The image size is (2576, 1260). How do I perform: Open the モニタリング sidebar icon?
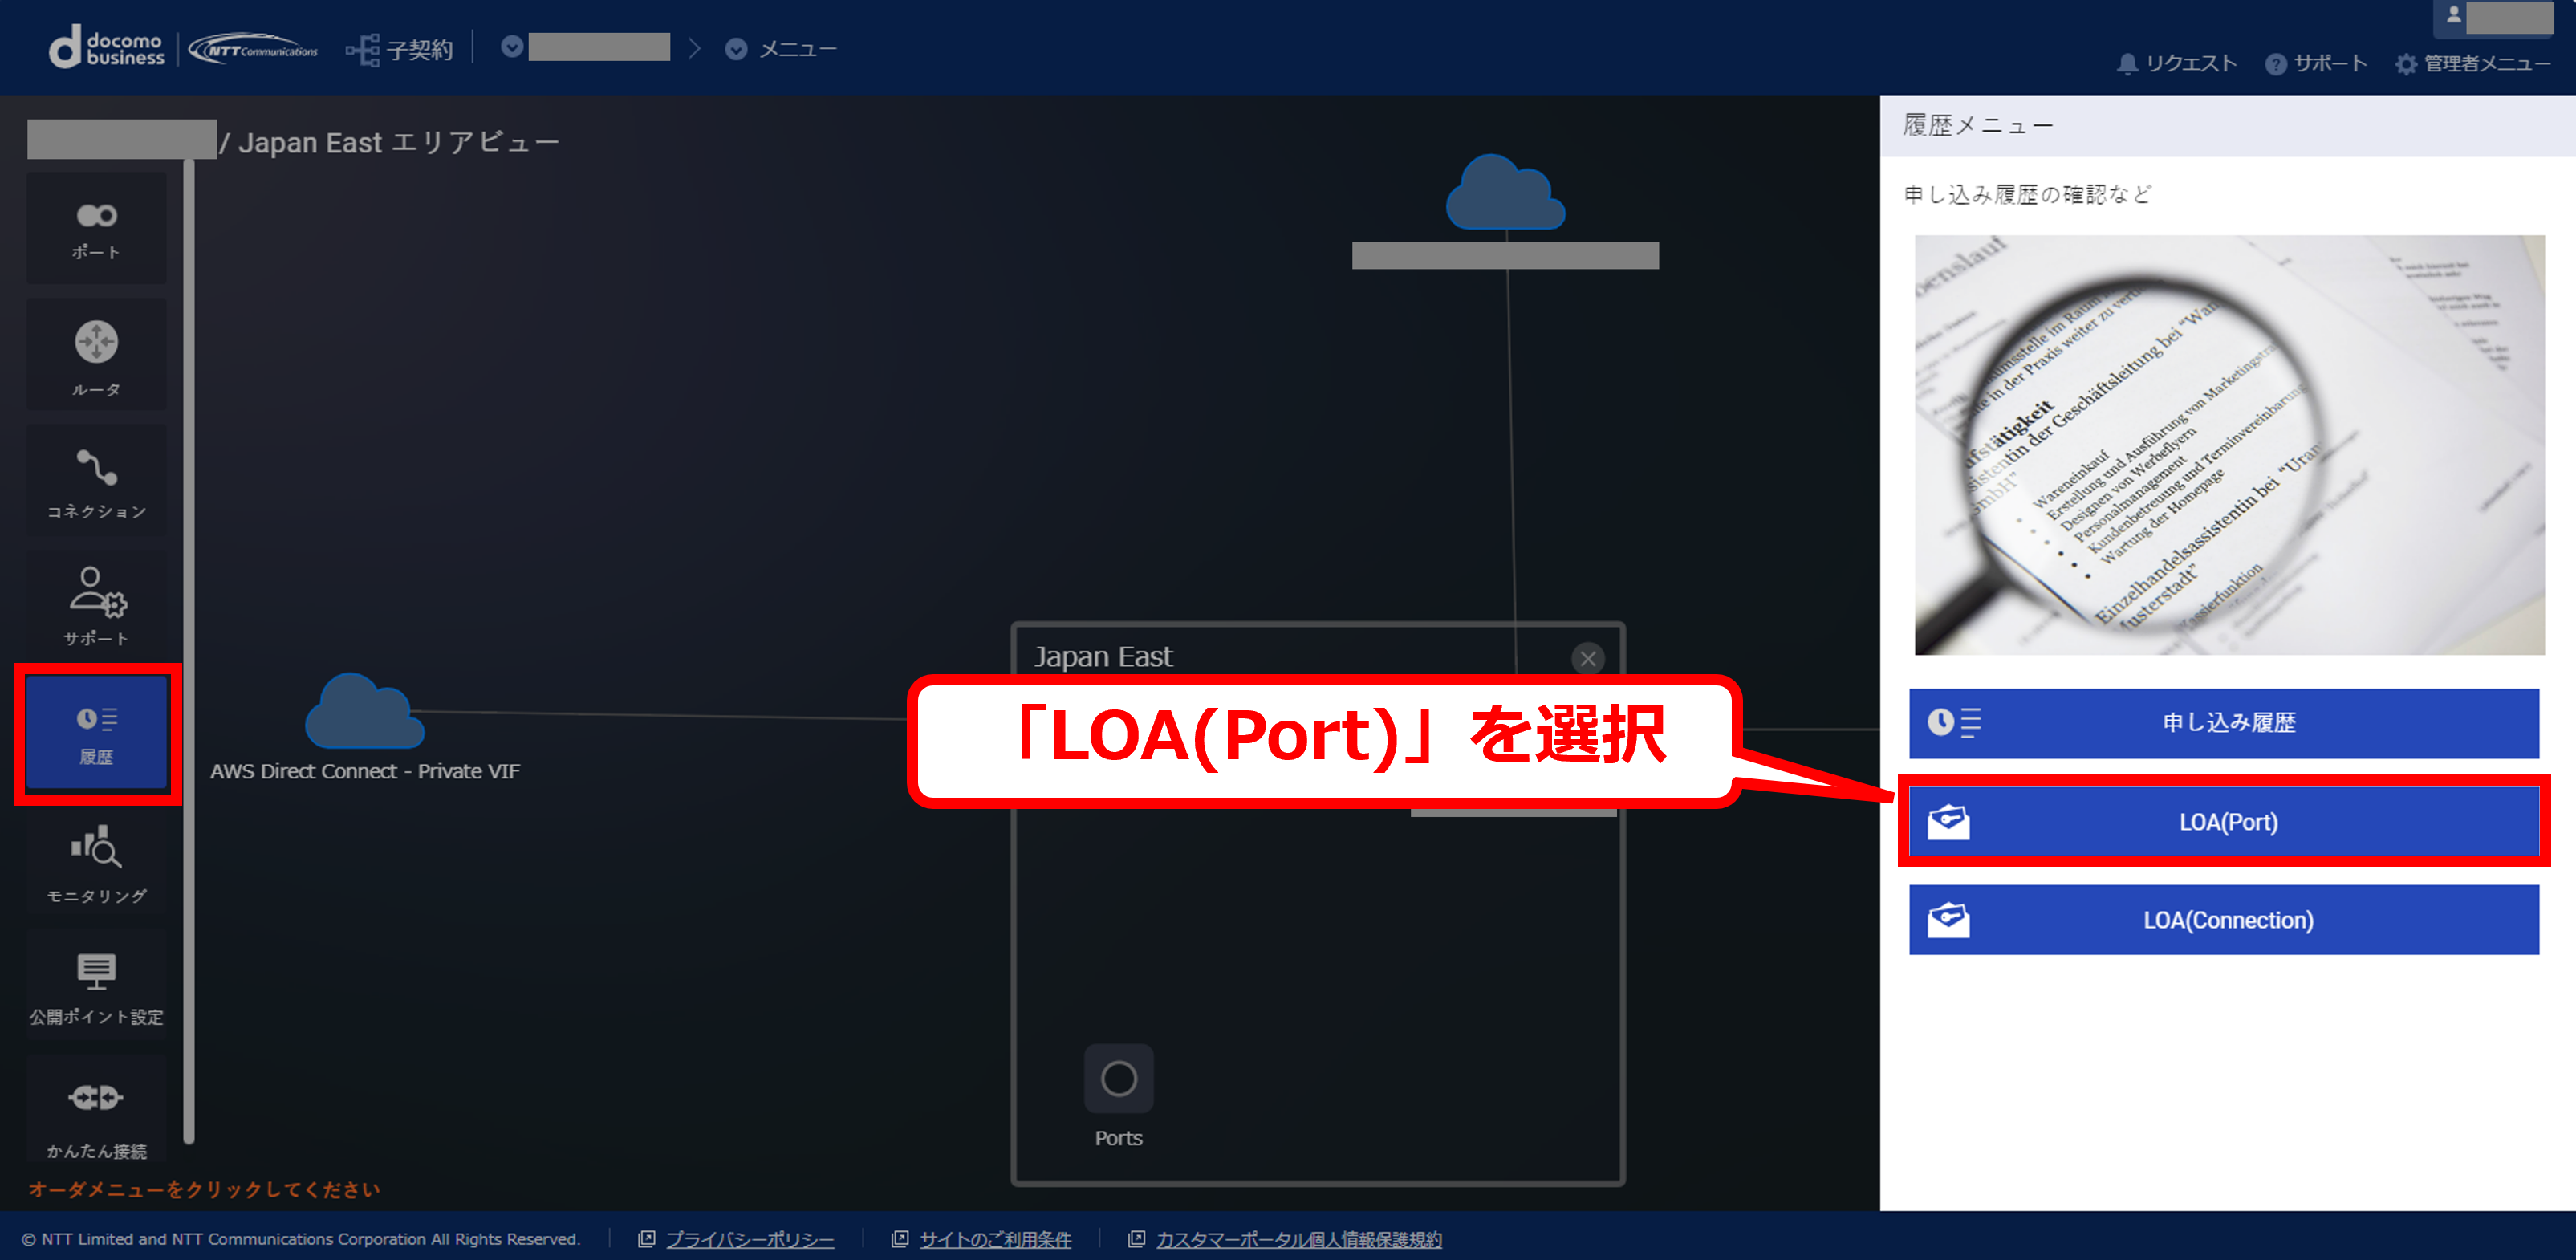point(96,862)
